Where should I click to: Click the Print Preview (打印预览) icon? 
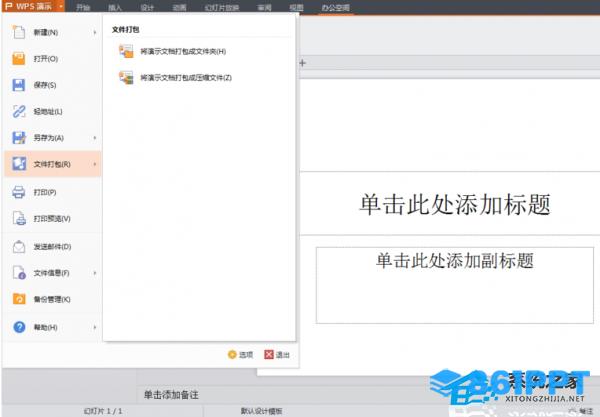19,218
